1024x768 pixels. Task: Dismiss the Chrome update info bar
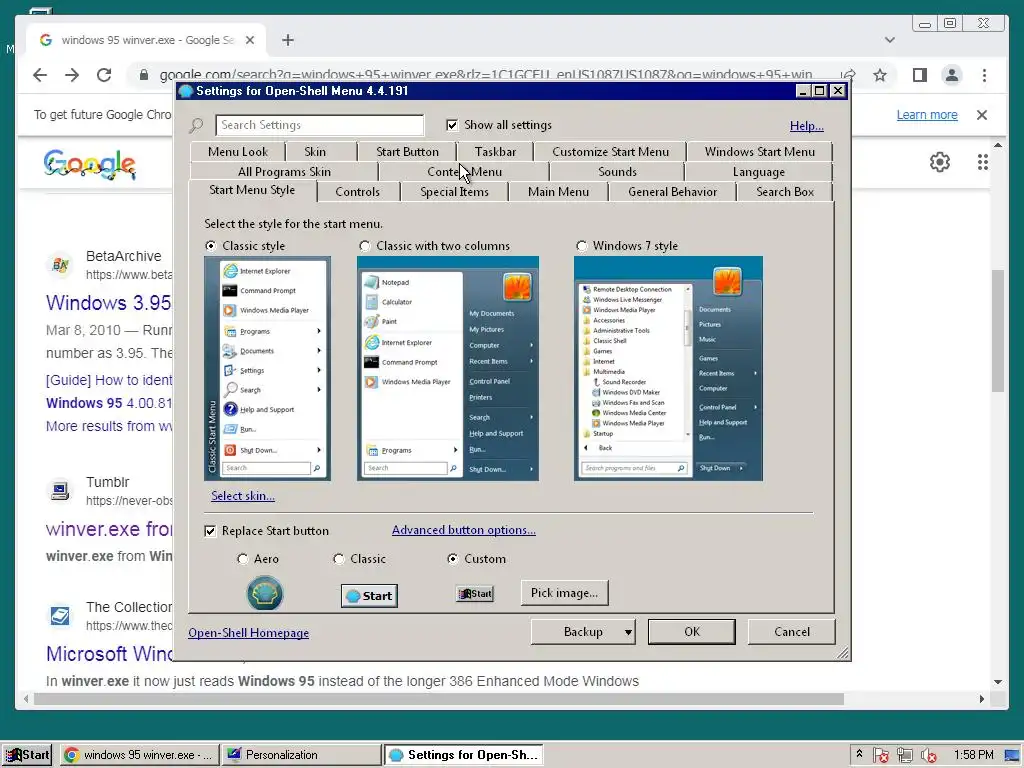[x=982, y=115]
